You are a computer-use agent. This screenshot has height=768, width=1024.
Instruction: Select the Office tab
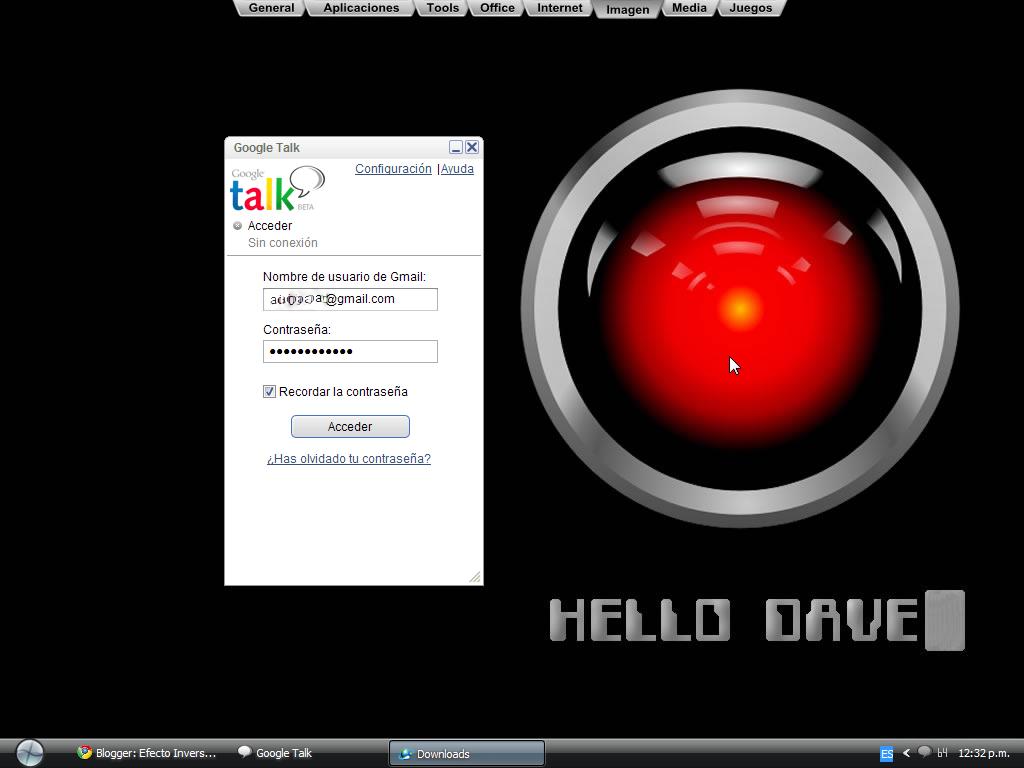pyautogui.click(x=497, y=8)
